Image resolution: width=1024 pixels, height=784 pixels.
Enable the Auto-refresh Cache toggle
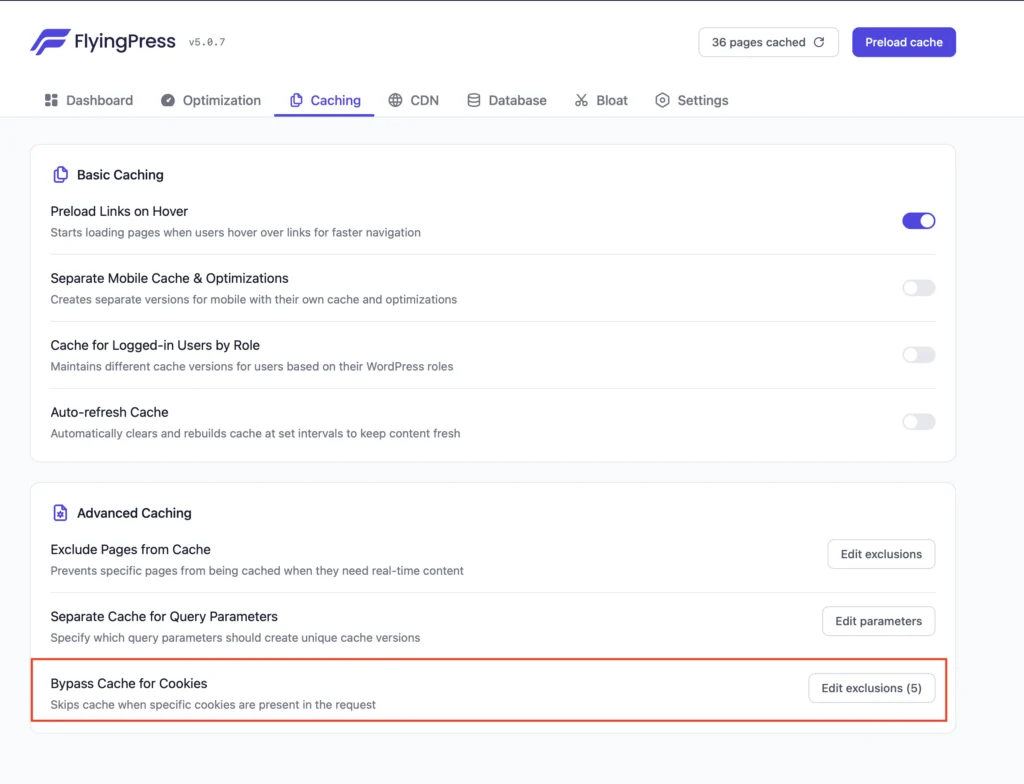[919, 421]
